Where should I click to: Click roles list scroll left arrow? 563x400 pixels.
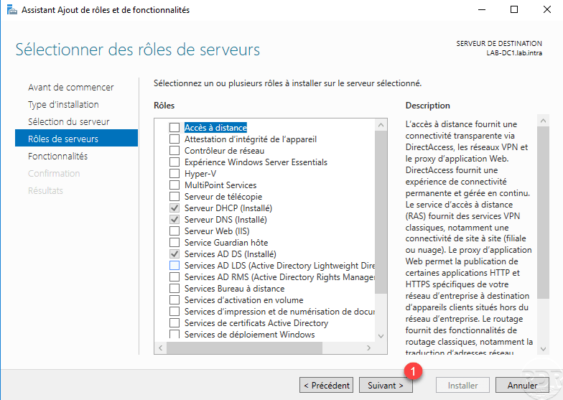160,348
